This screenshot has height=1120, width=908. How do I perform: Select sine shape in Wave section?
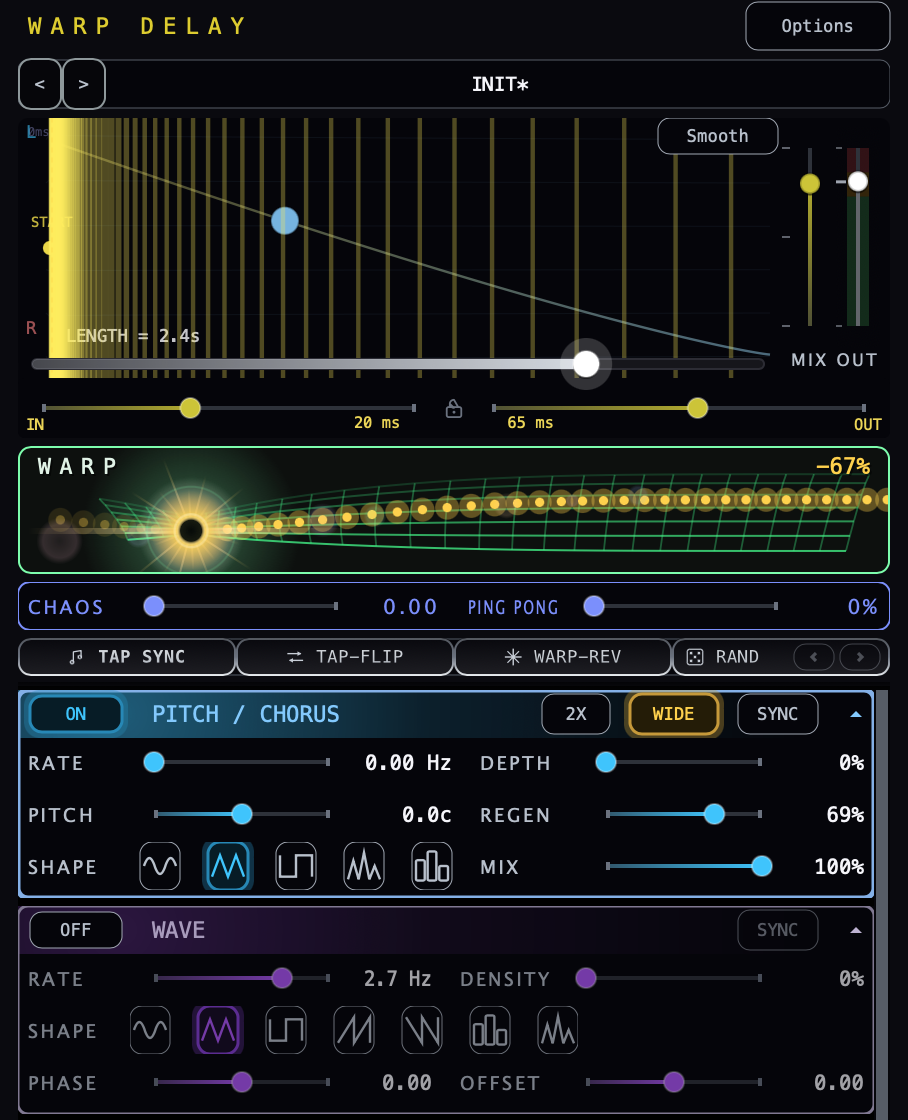[x=150, y=1030]
